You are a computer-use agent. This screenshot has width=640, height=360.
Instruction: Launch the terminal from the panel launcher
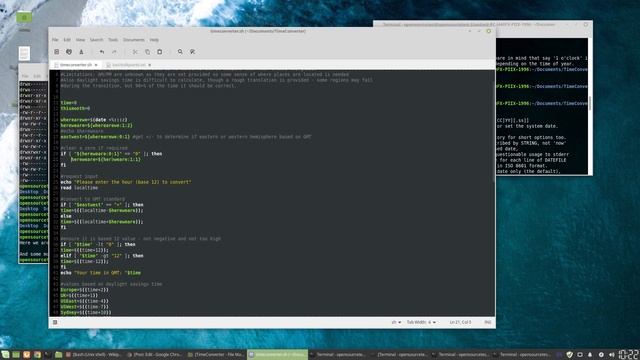pyautogui.click(x=48, y=355)
